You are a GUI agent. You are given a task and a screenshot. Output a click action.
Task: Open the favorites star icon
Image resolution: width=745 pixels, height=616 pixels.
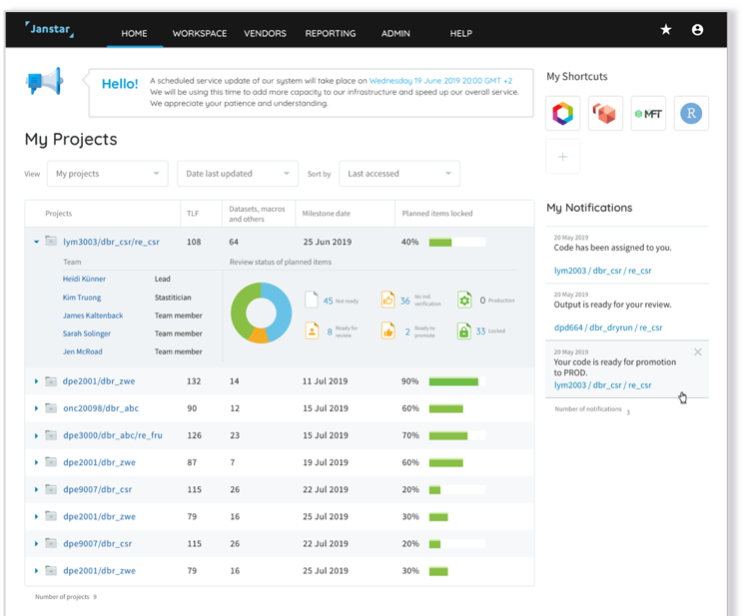(x=666, y=29)
